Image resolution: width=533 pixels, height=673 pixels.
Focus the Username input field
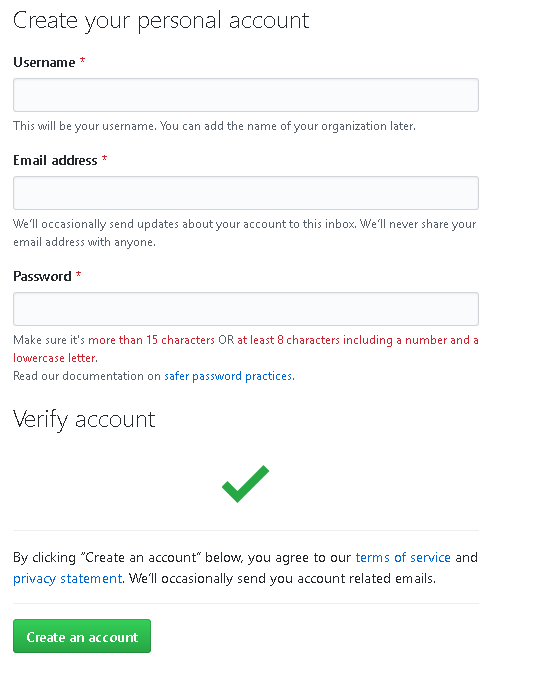point(246,95)
